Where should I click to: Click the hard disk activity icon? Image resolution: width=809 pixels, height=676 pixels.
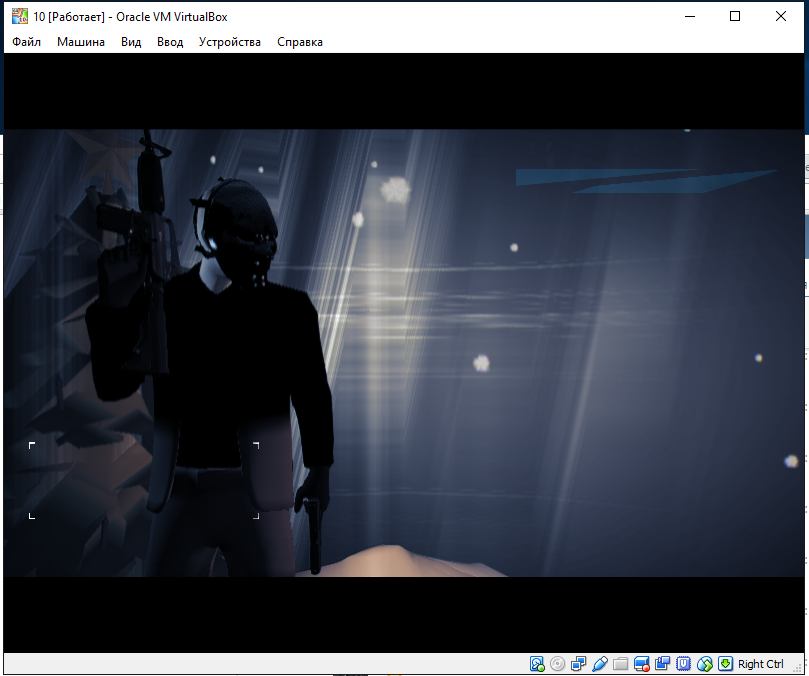tap(537, 664)
